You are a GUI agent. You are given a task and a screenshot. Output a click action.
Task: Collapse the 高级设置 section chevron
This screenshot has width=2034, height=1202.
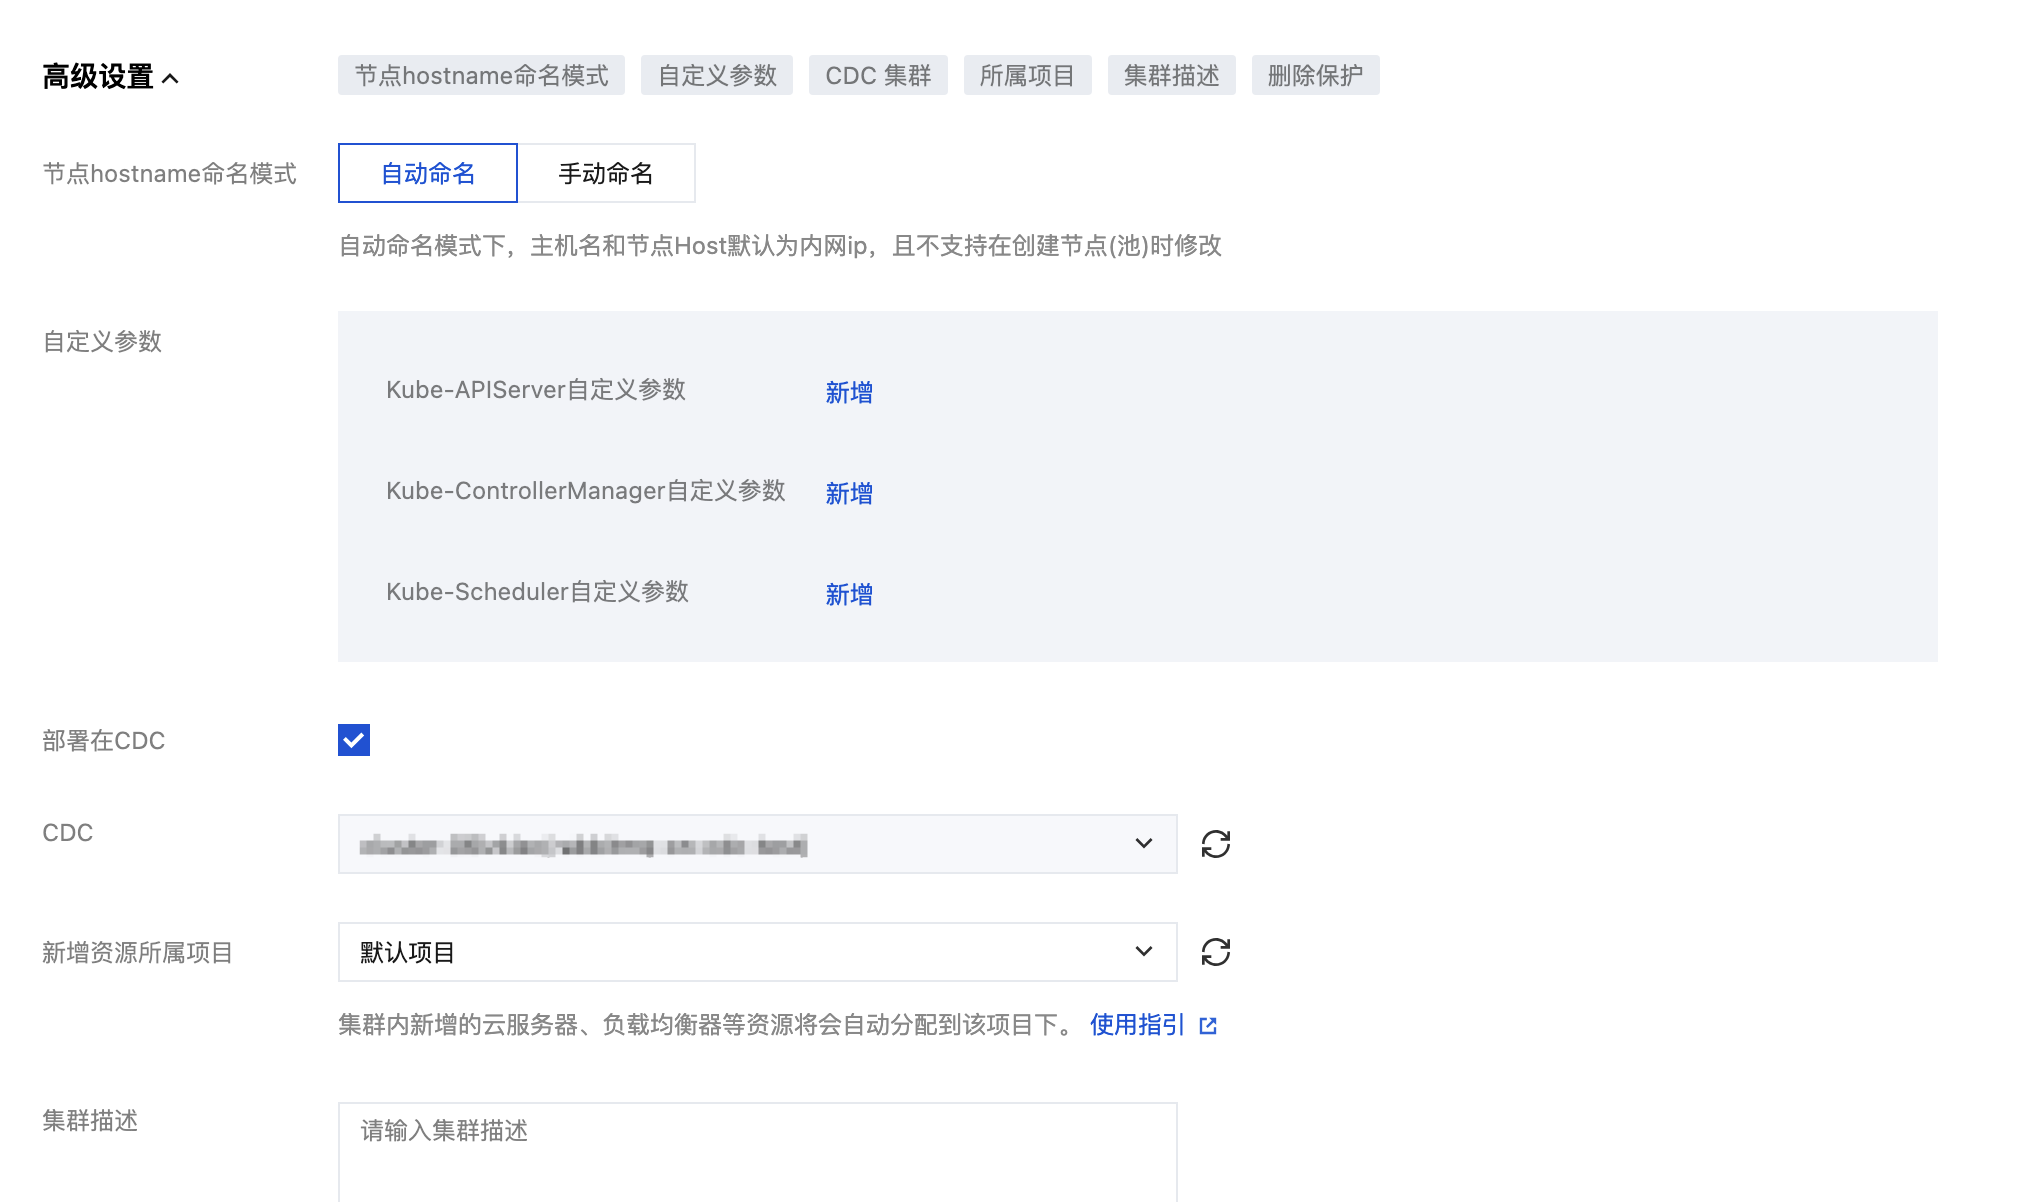pyautogui.click(x=171, y=78)
